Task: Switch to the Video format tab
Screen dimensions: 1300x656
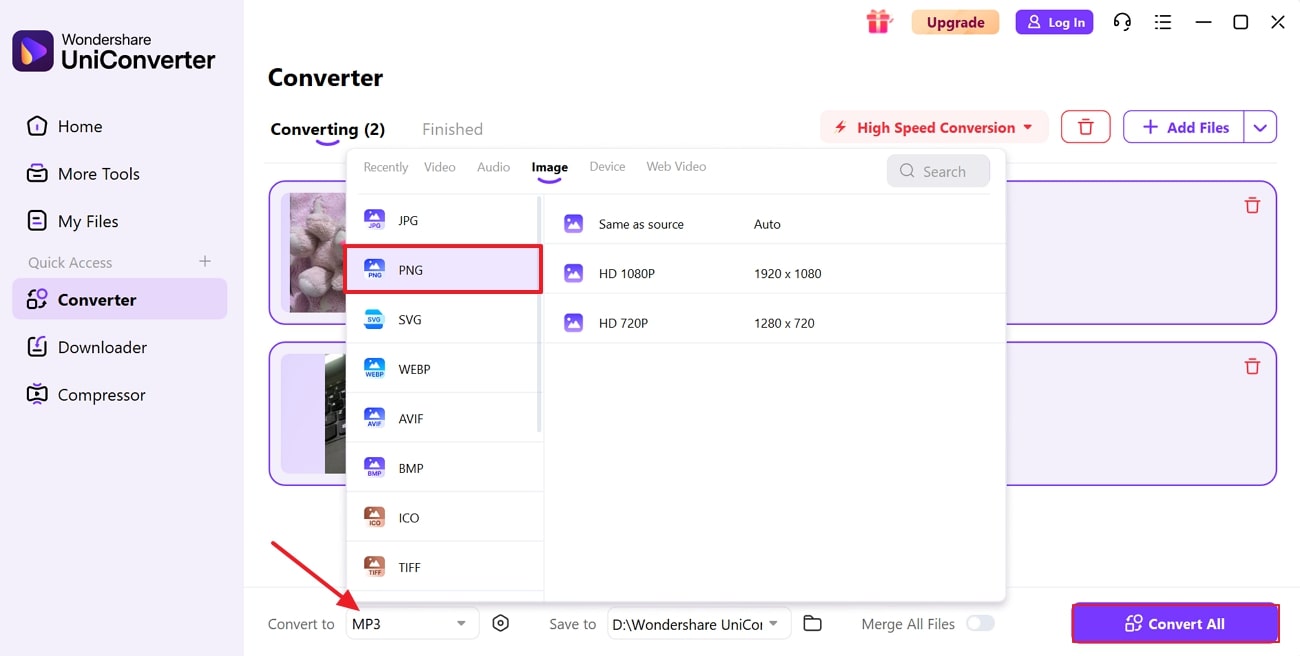Action: click(440, 167)
